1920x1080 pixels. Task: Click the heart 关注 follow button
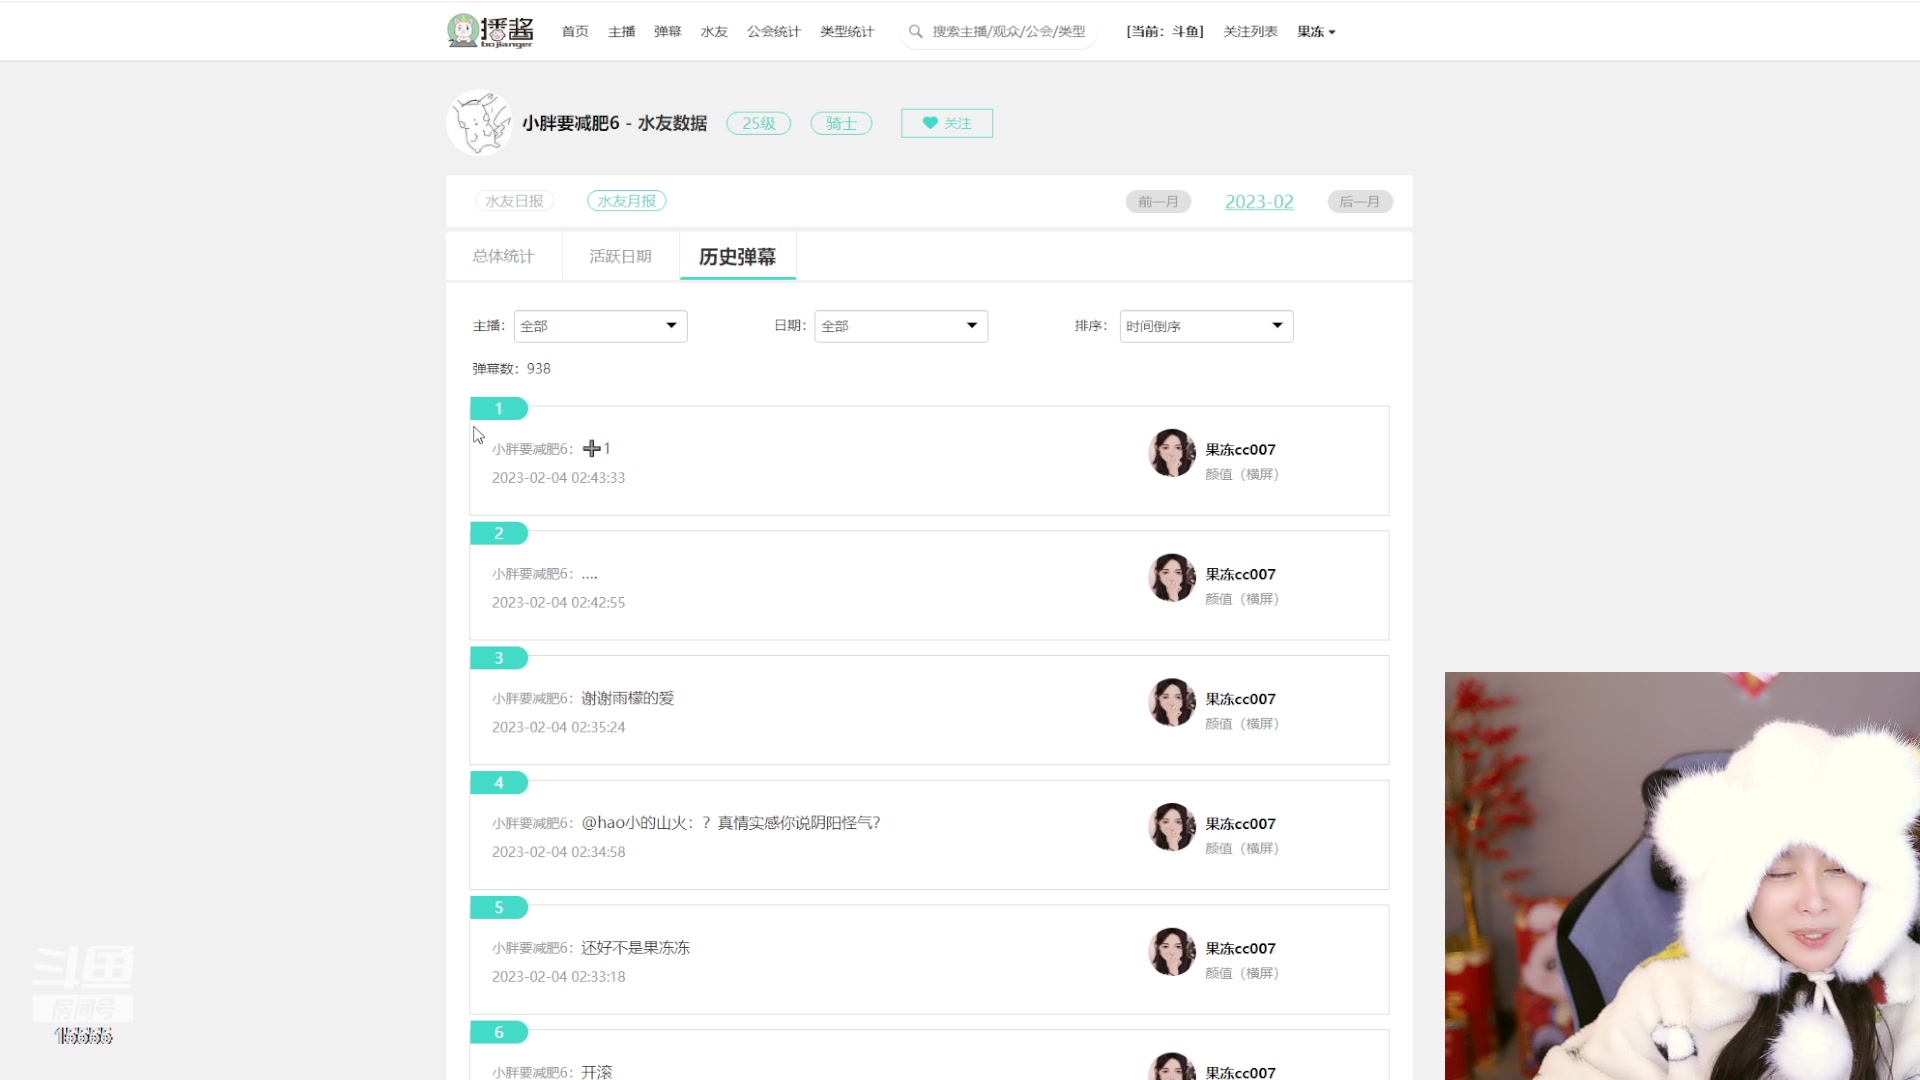[x=947, y=123]
